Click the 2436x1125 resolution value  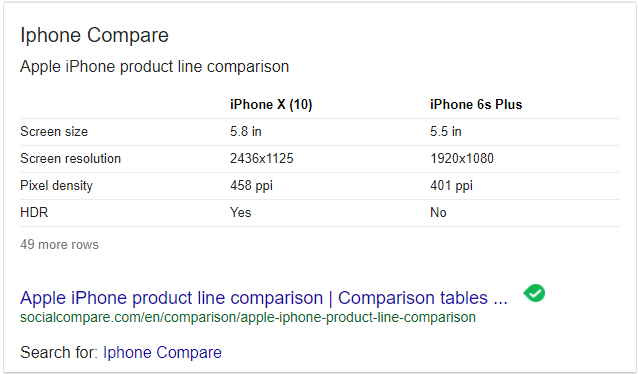point(262,158)
